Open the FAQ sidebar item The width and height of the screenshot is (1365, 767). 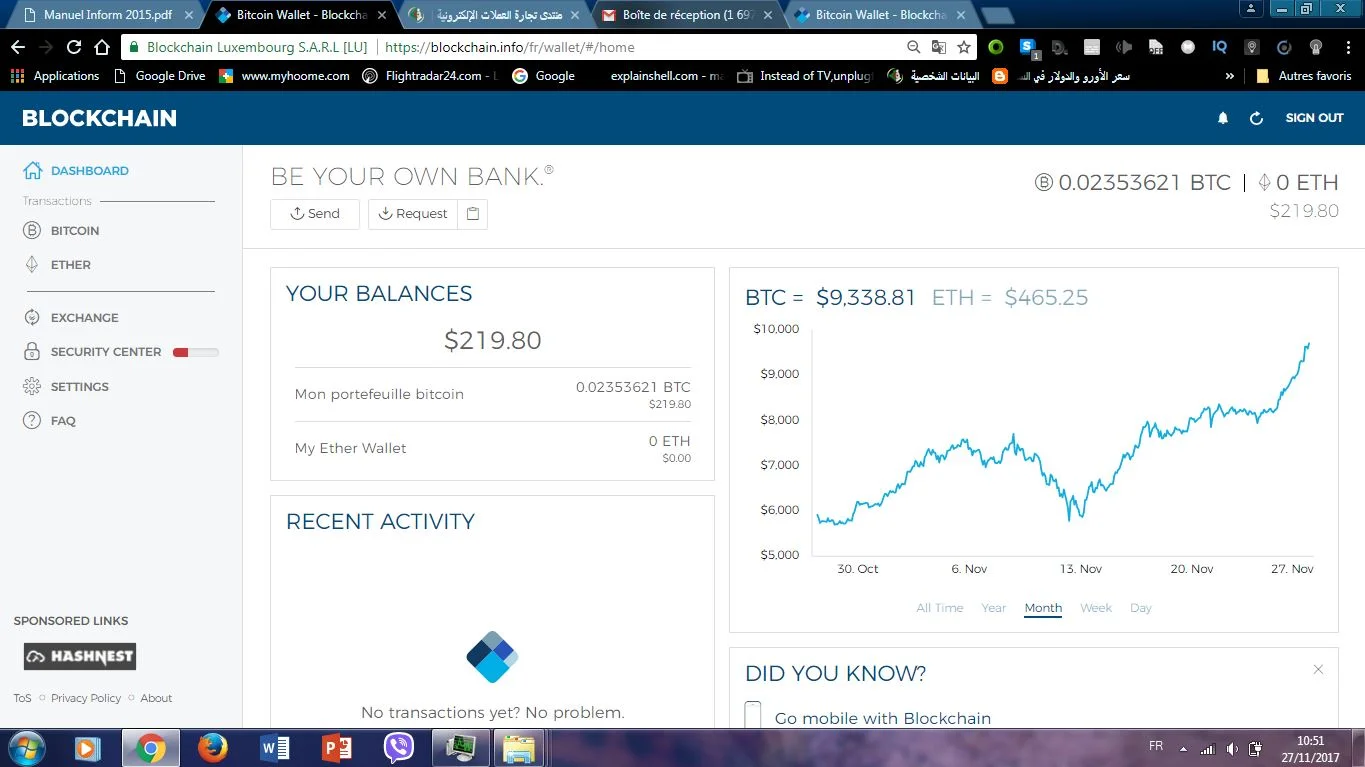pyautogui.click(x=63, y=421)
